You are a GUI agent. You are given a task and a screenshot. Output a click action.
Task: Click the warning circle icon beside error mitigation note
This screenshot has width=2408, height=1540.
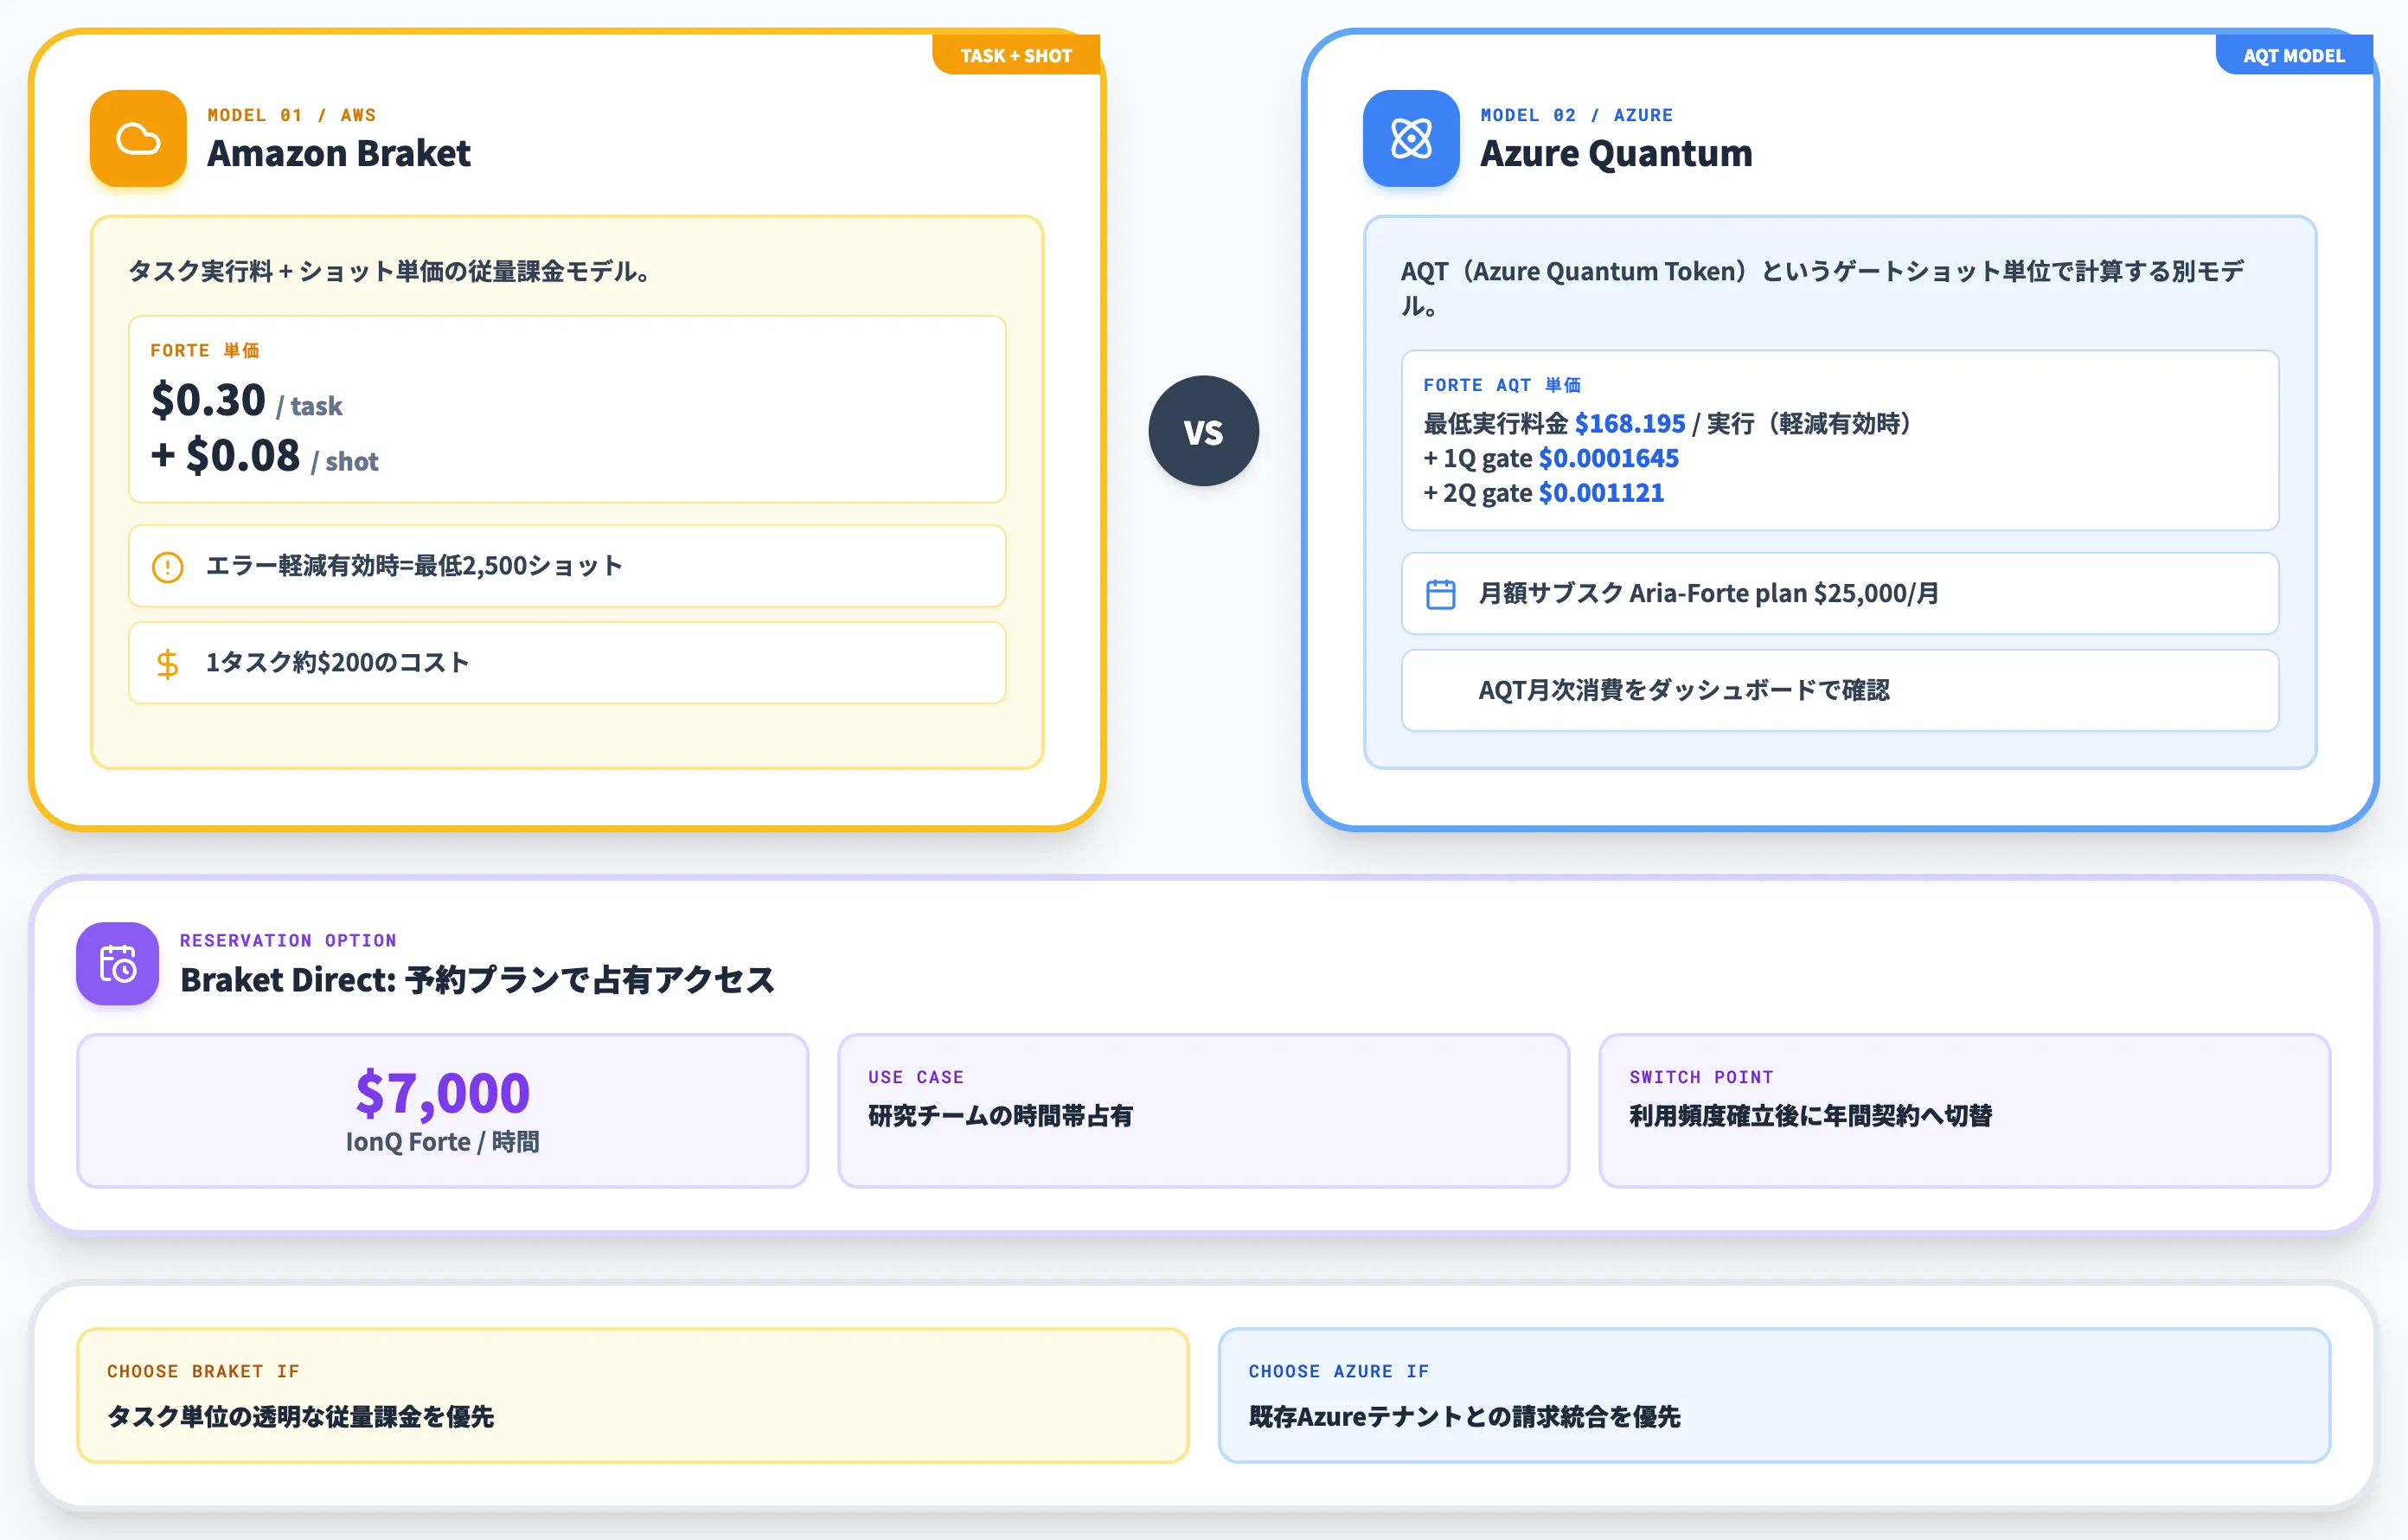pyautogui.click(x=168, y=567)
